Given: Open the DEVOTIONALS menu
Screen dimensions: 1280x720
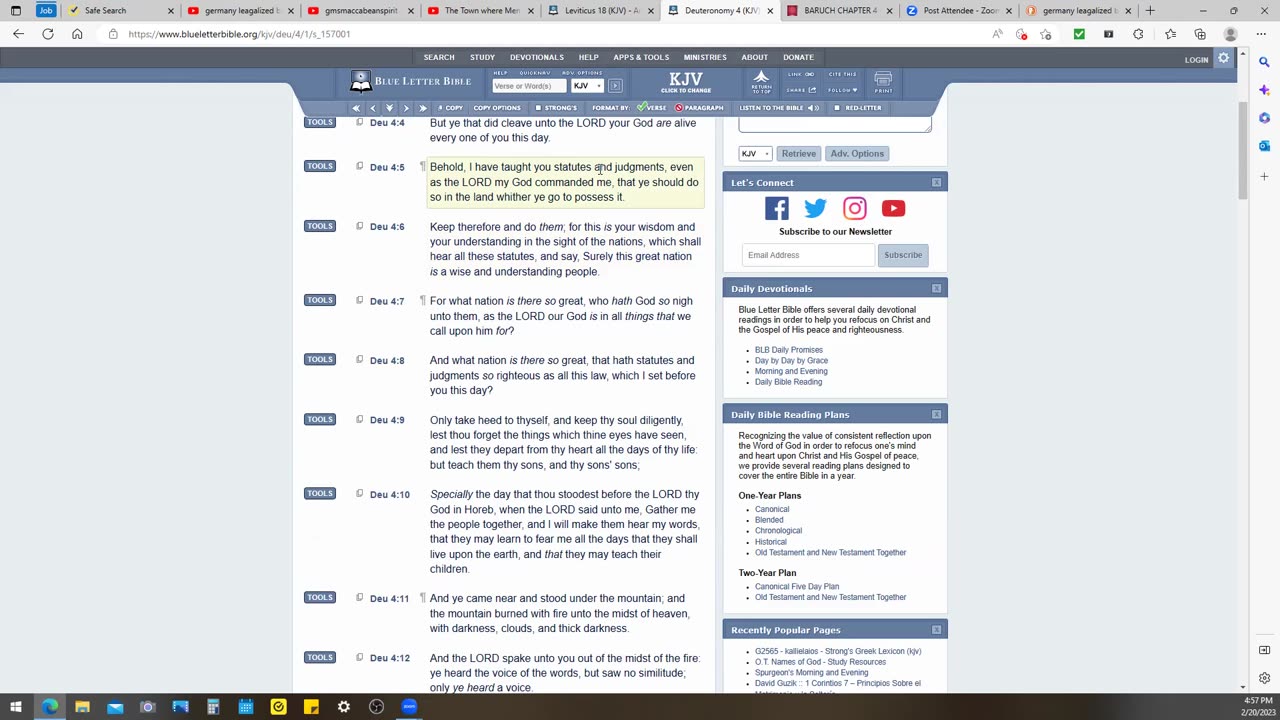Looking at the screenshot, I should pos(537,57).
